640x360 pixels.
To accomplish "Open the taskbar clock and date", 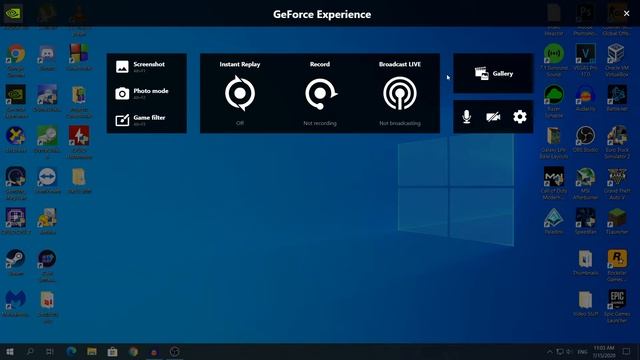I will [x=604, y=351].
